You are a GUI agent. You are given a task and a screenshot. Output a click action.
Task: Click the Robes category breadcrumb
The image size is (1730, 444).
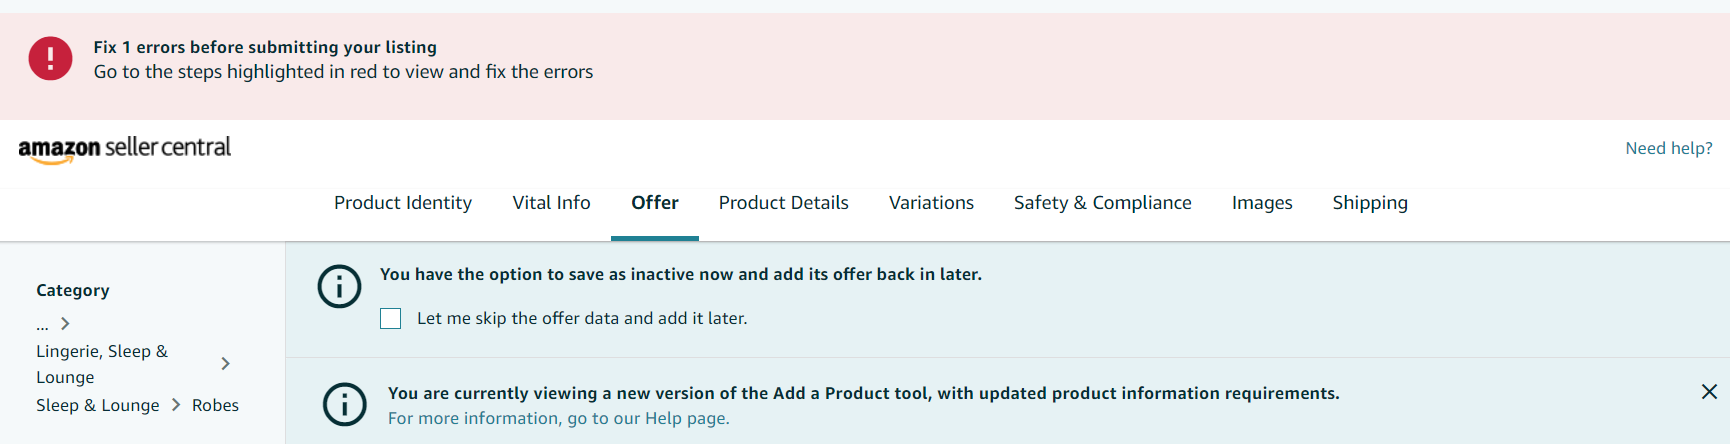(x=215, y=405)
